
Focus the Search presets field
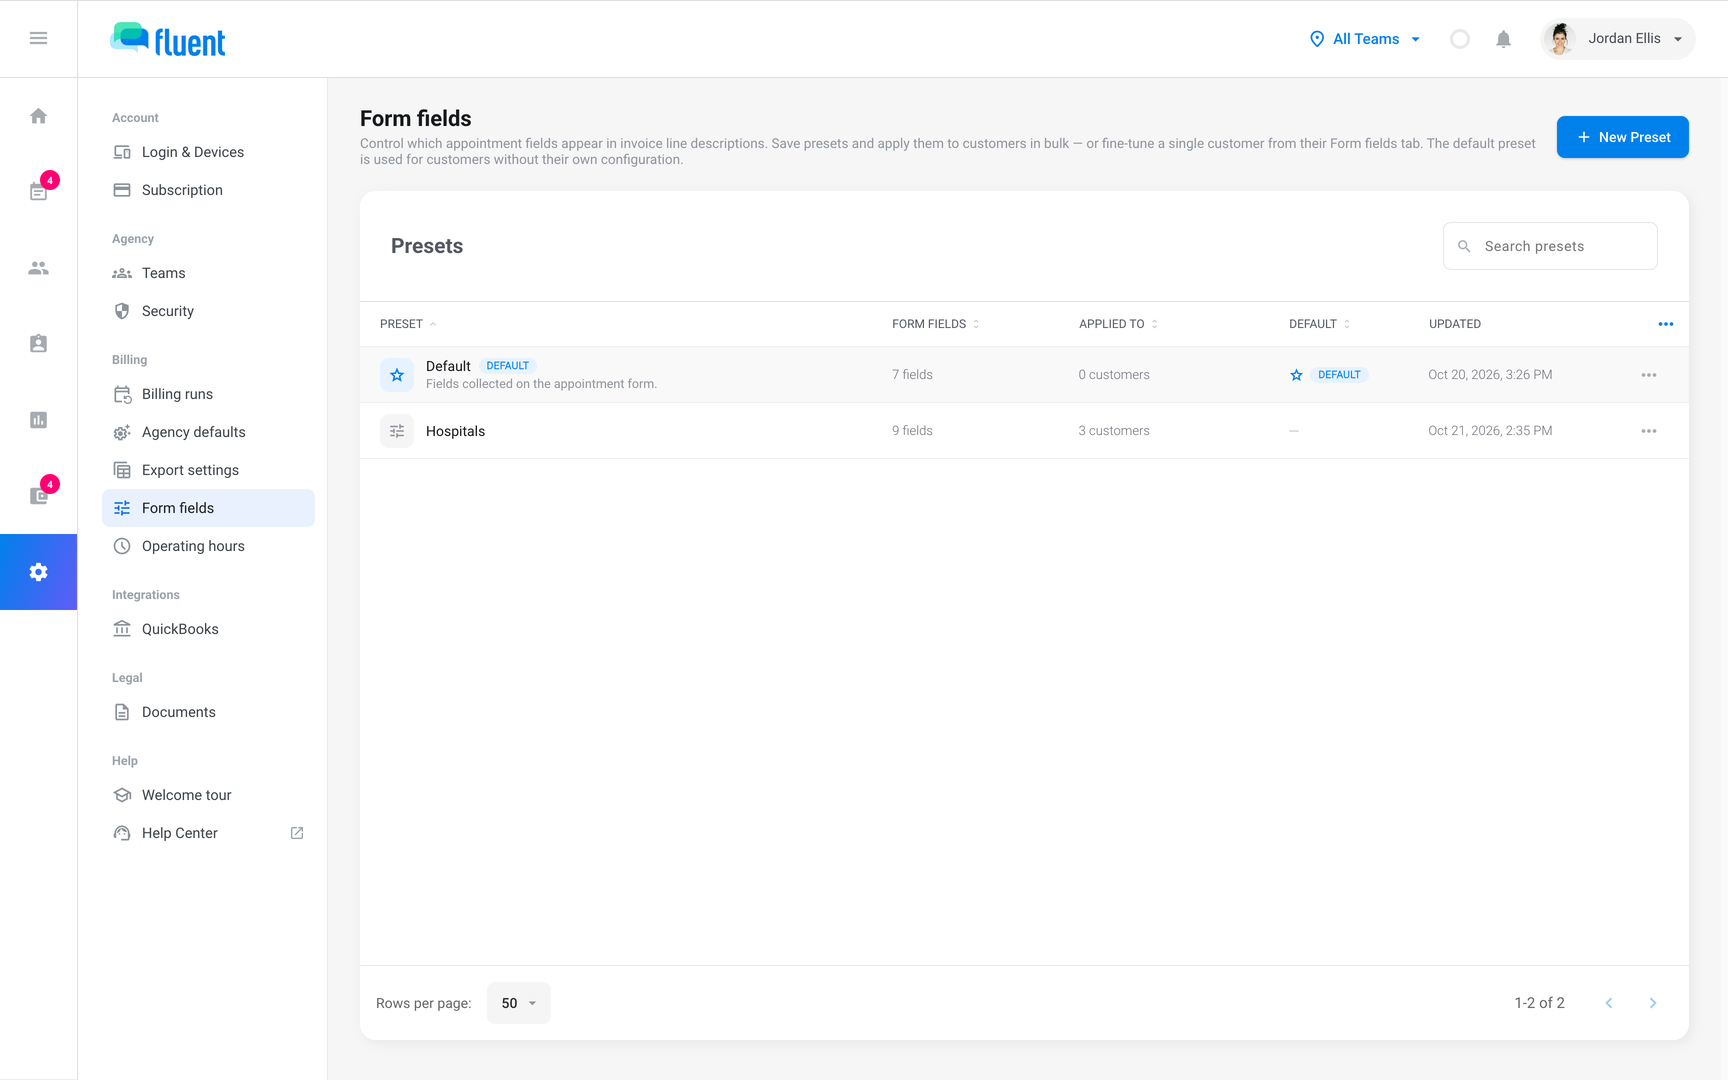pyautogui.click(x=1550, y=246)
